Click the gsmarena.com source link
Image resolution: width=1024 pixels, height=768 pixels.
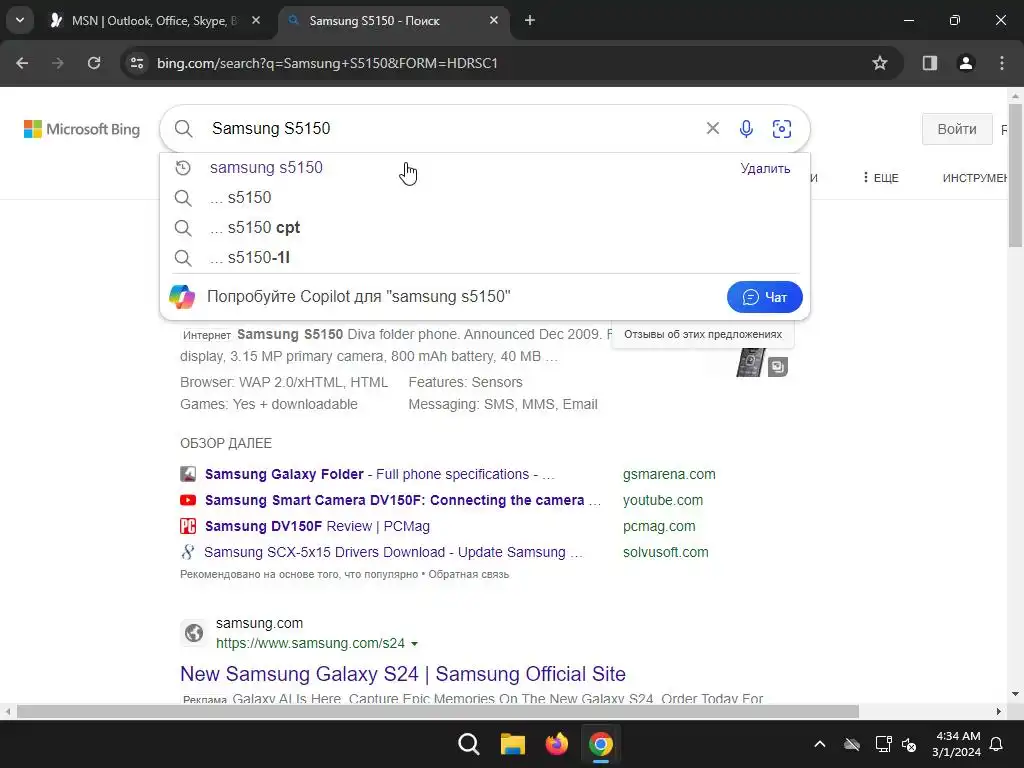point(669,474)
